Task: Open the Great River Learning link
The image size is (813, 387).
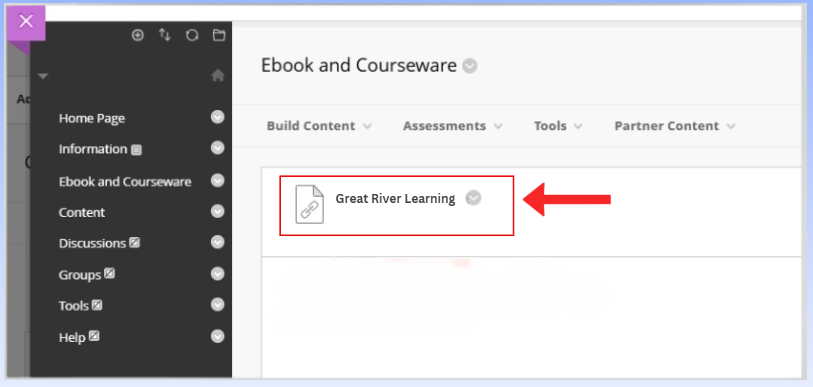Action: click(395, 199)
